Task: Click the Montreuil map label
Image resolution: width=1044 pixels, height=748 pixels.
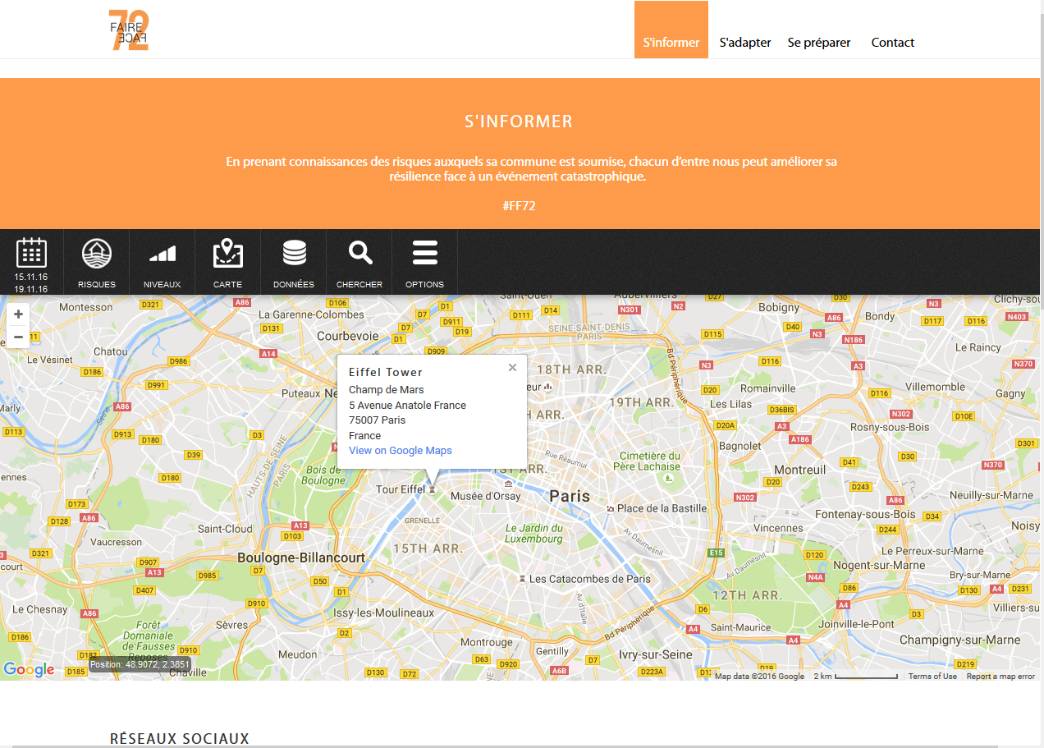Action: (x=800, y=470)
